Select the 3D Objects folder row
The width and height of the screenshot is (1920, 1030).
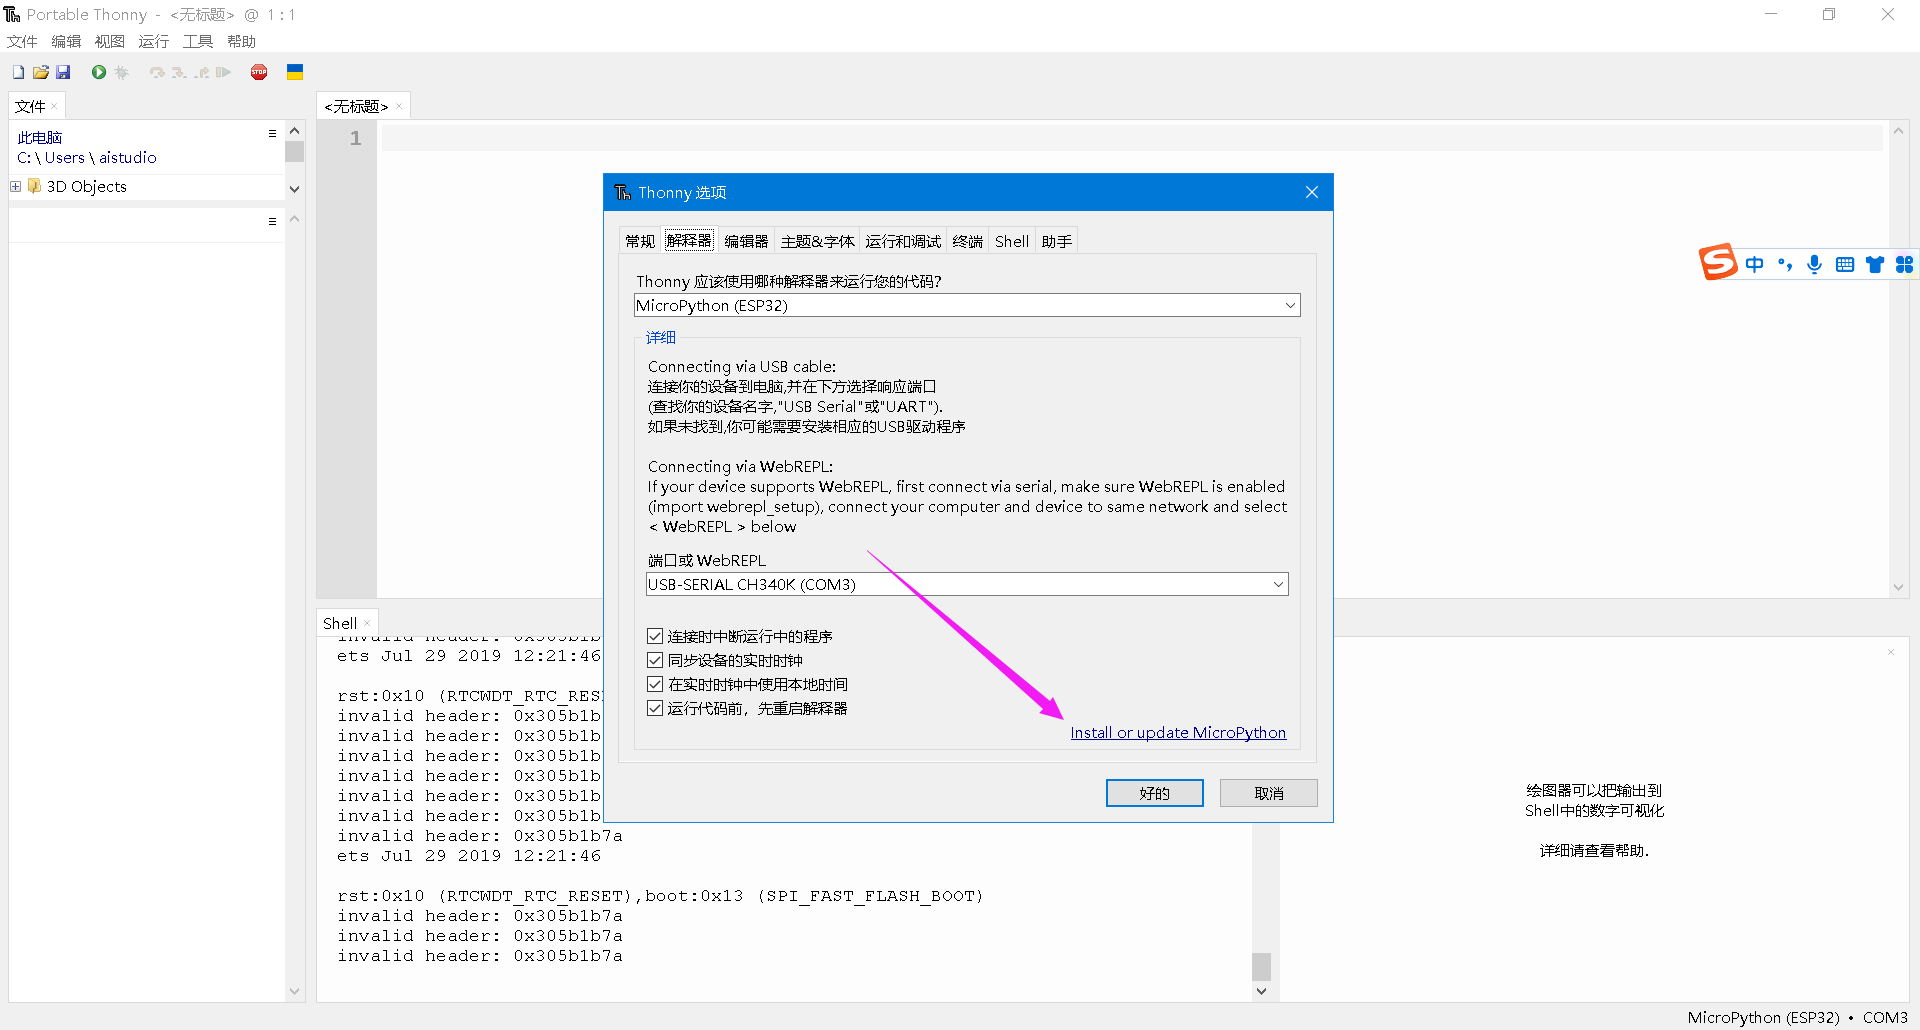[x=147, y=186]
